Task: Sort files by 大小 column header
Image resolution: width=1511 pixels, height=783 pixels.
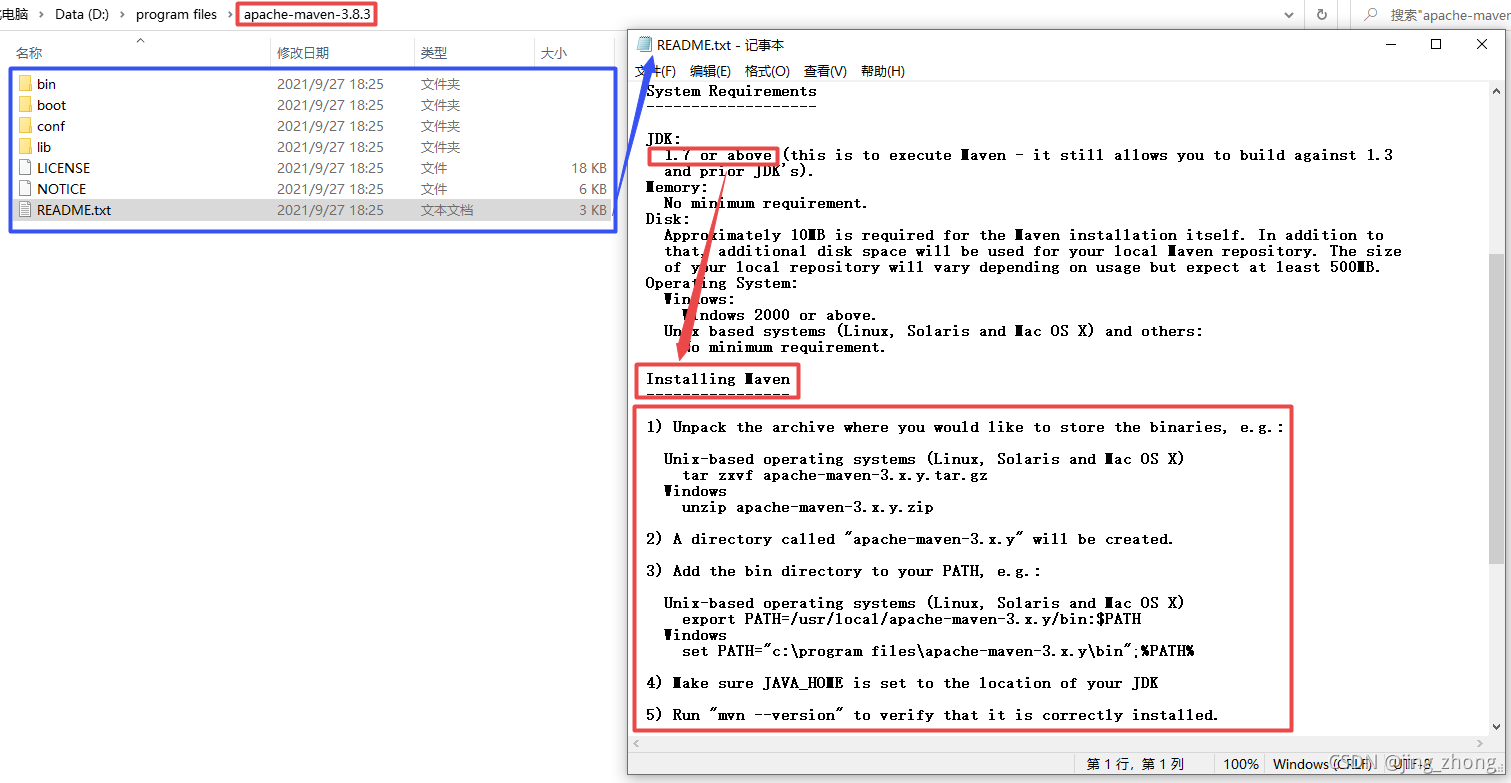Action: click(x=553, y=53)
